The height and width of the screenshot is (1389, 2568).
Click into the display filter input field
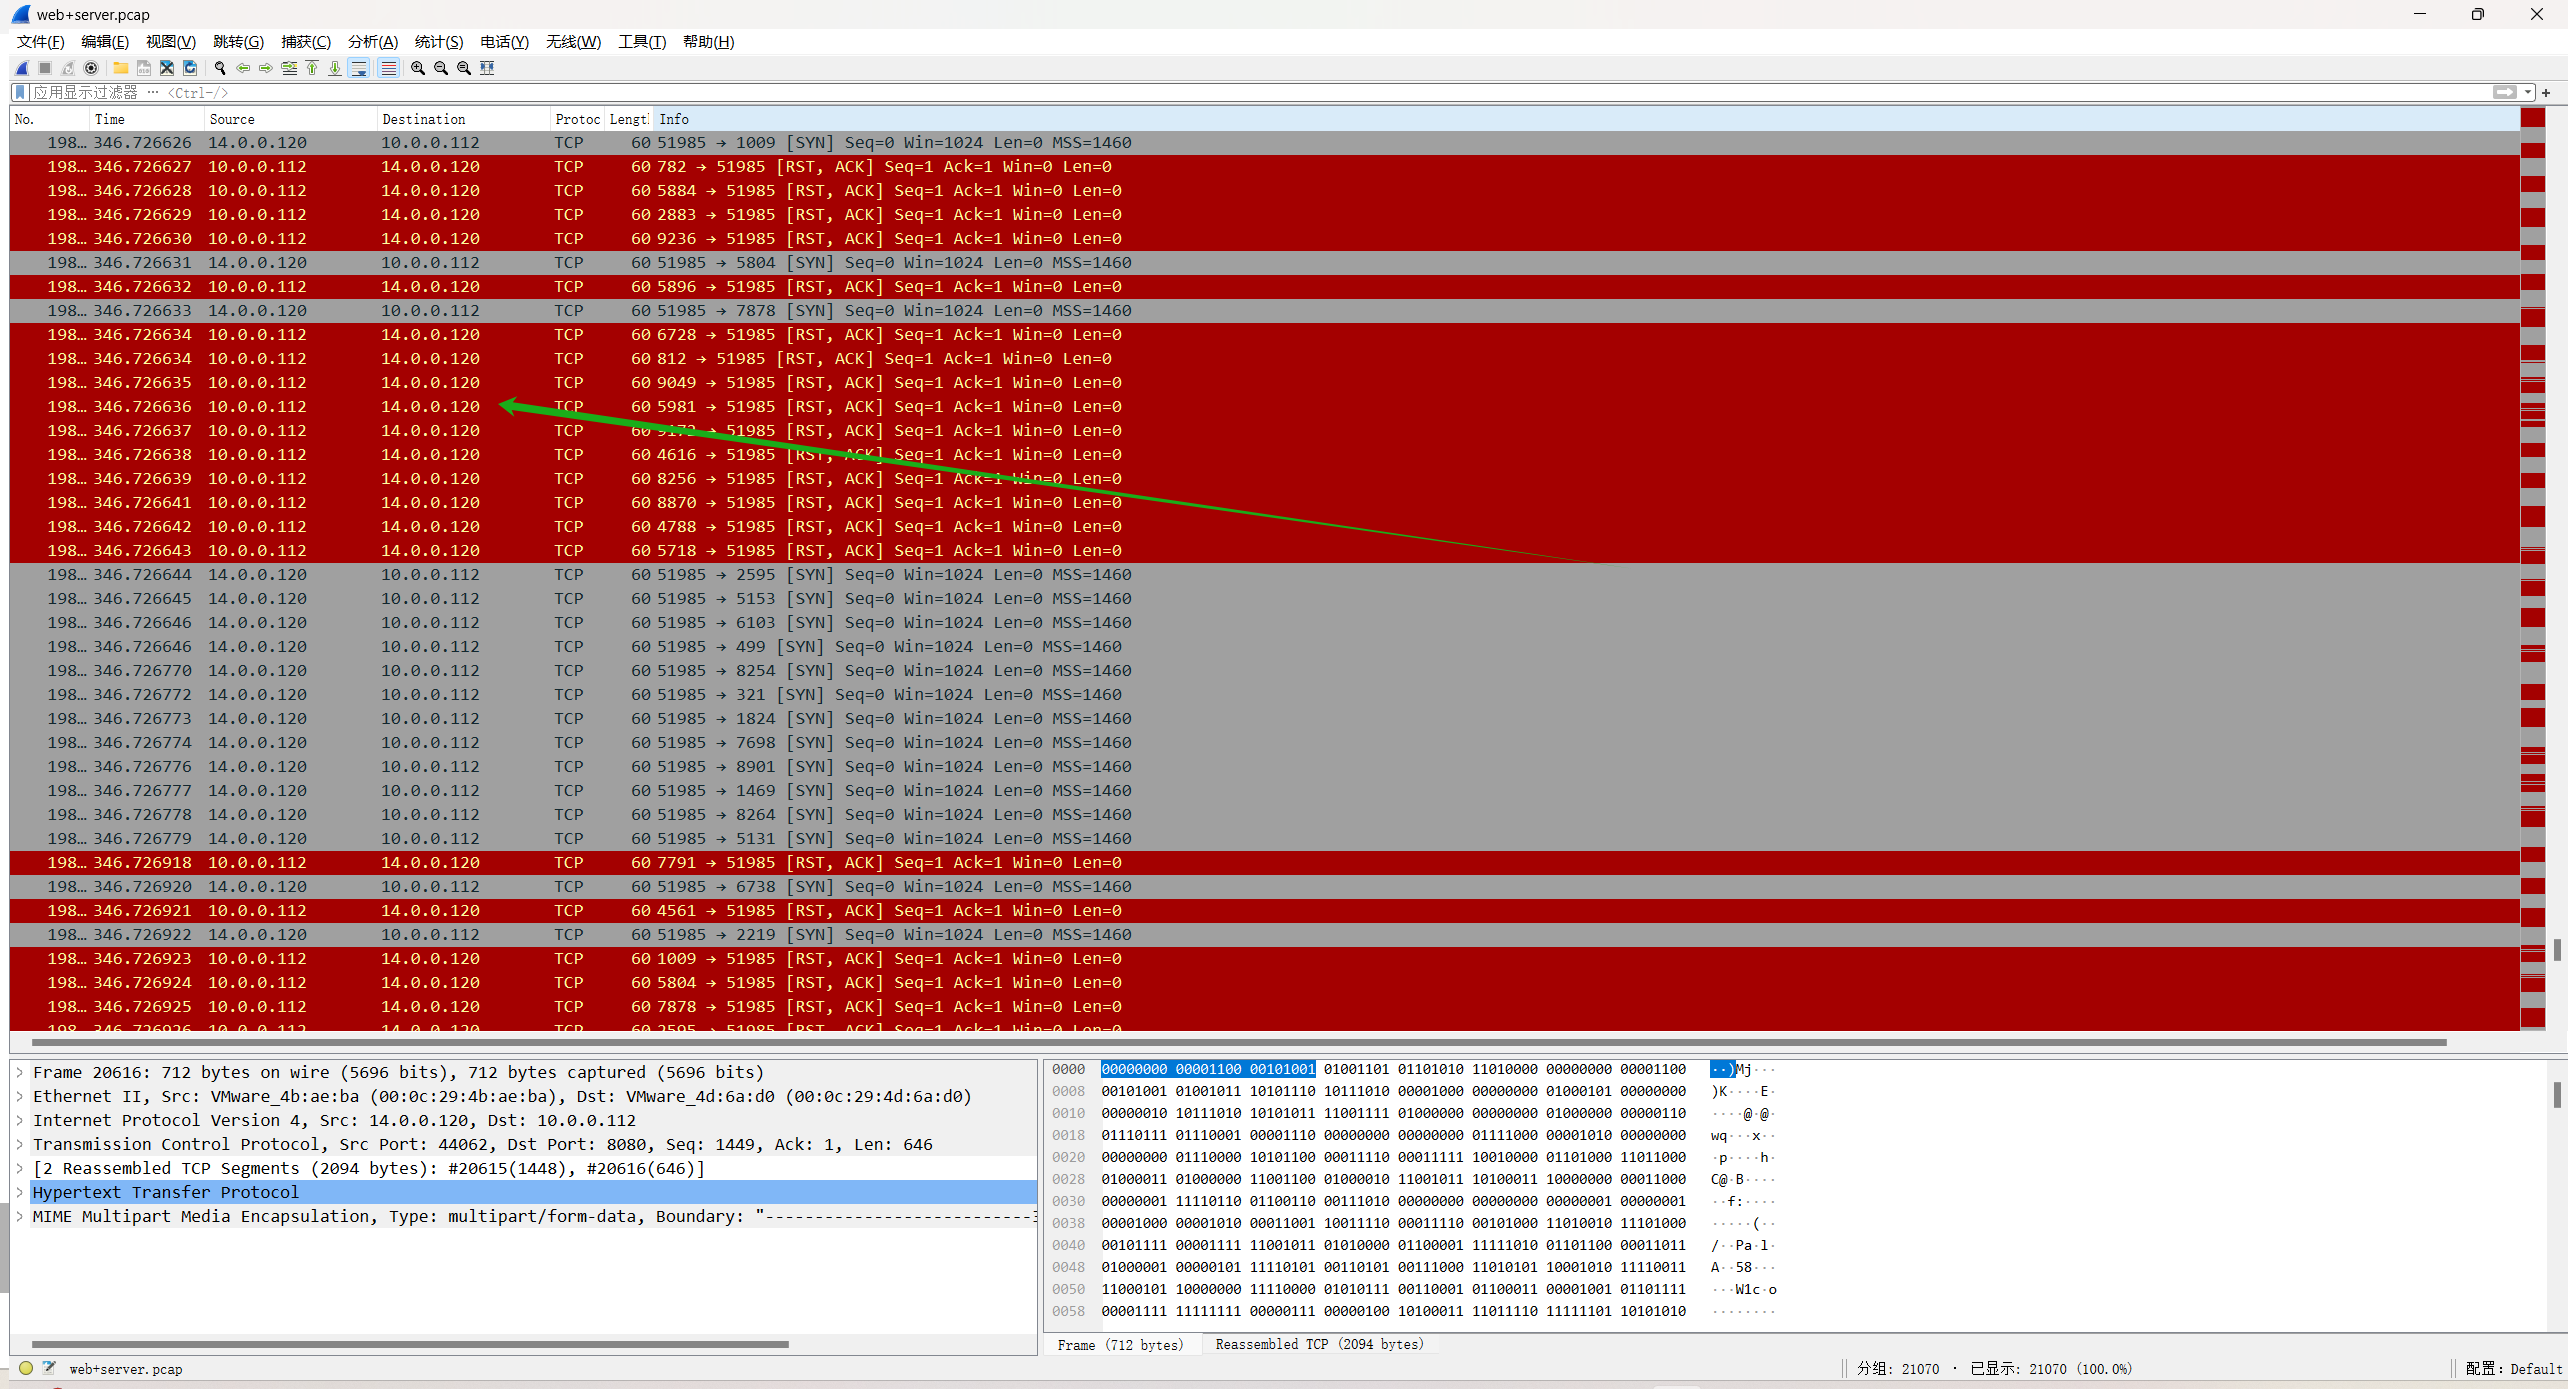1200,92
